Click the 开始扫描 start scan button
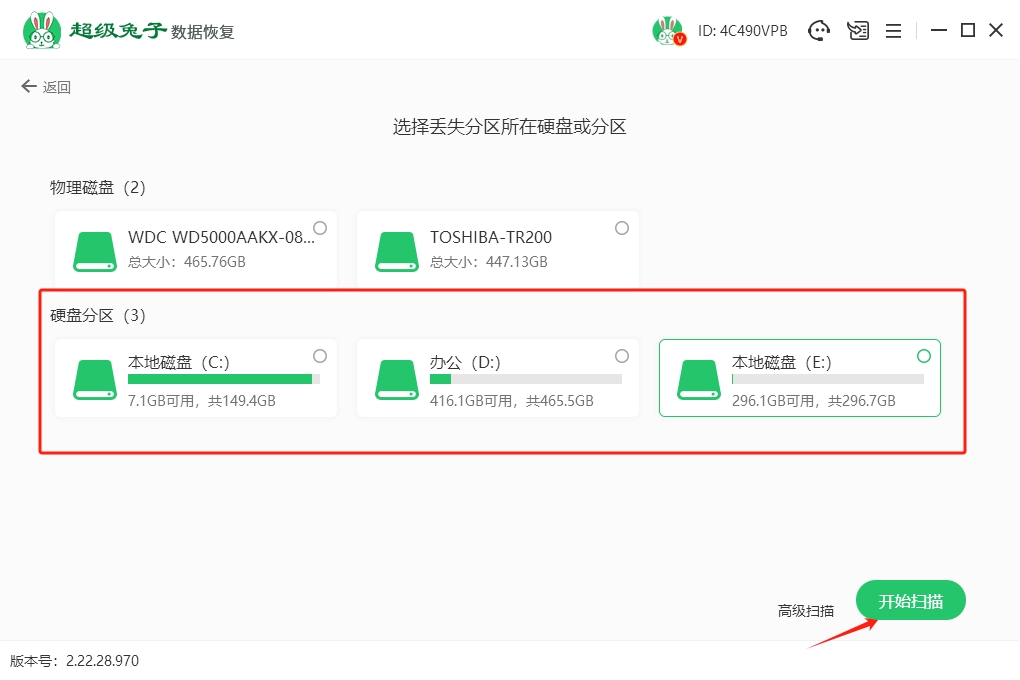 (910, 601)
